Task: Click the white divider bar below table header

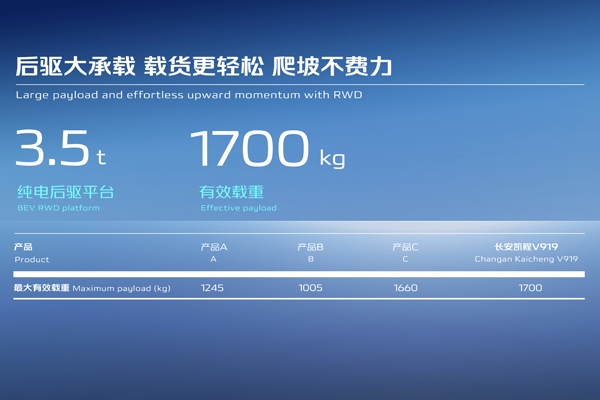Action: coord(299,273)
